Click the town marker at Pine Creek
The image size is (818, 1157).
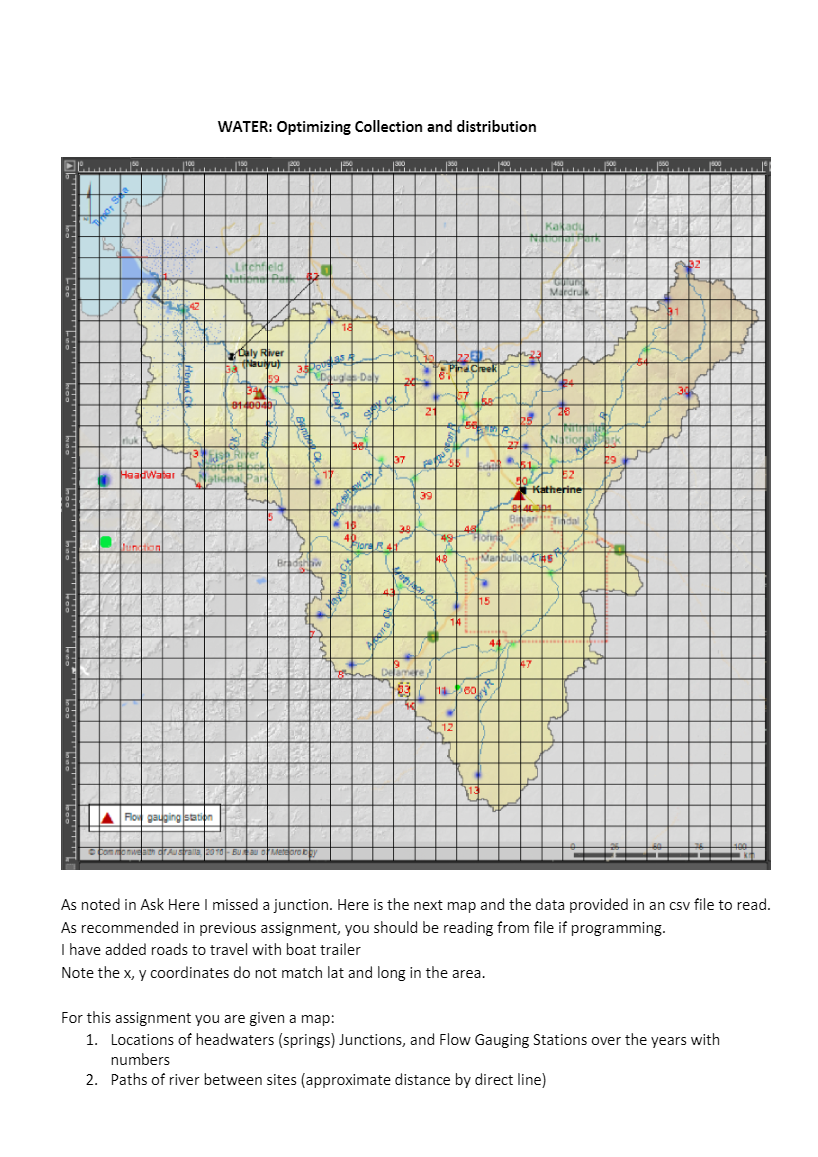[443, 368]
